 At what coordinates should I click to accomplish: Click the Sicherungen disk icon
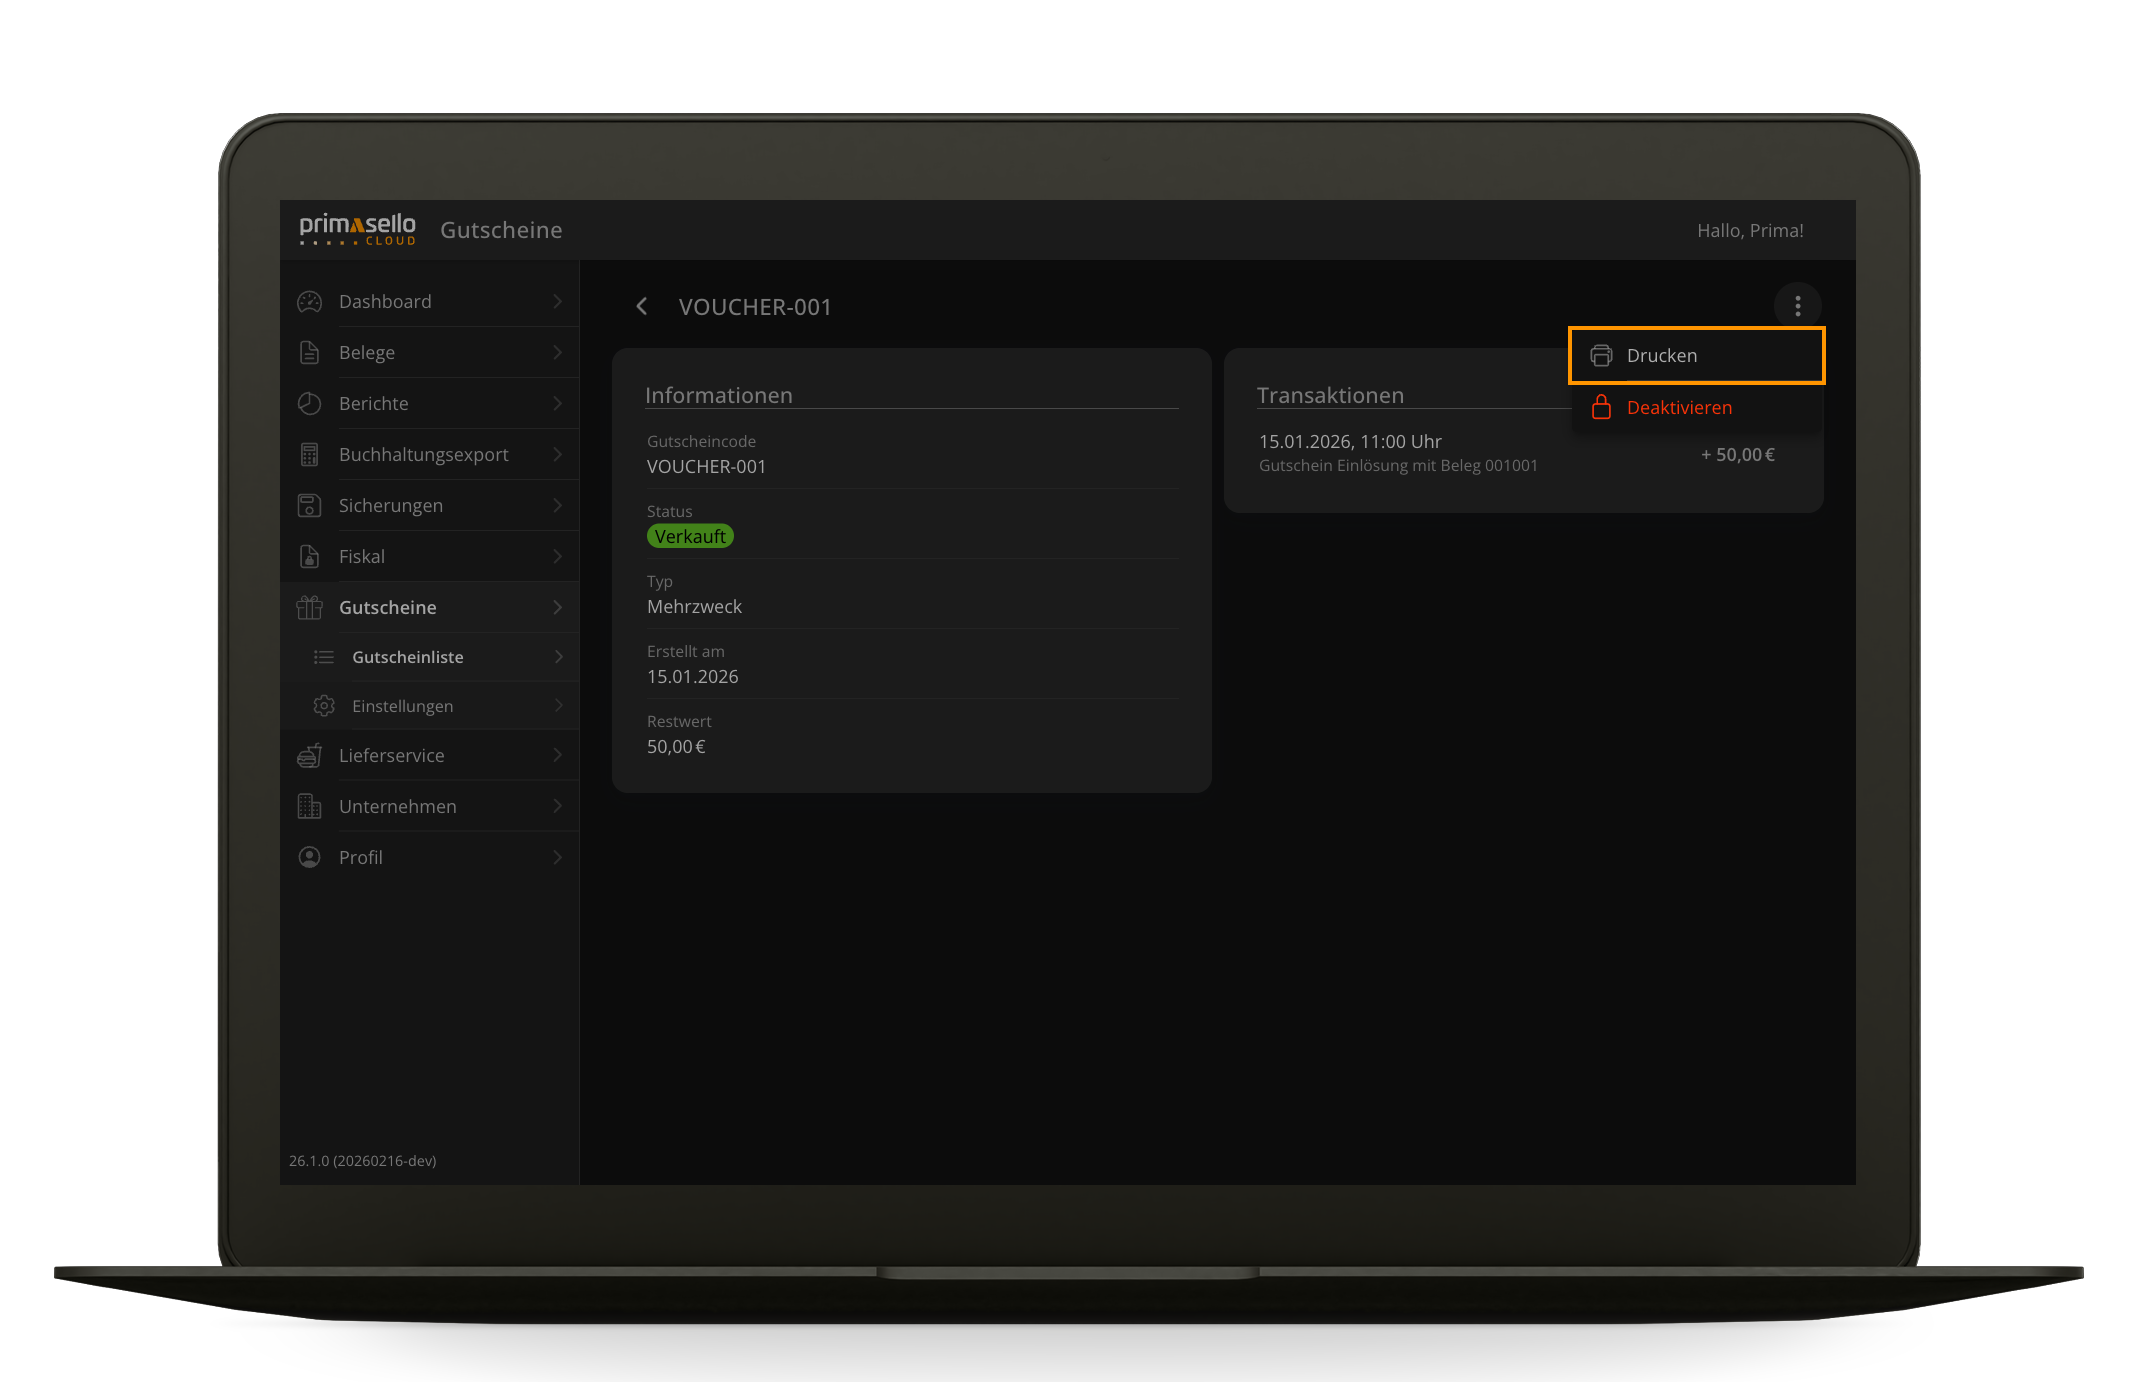point(310,505)
